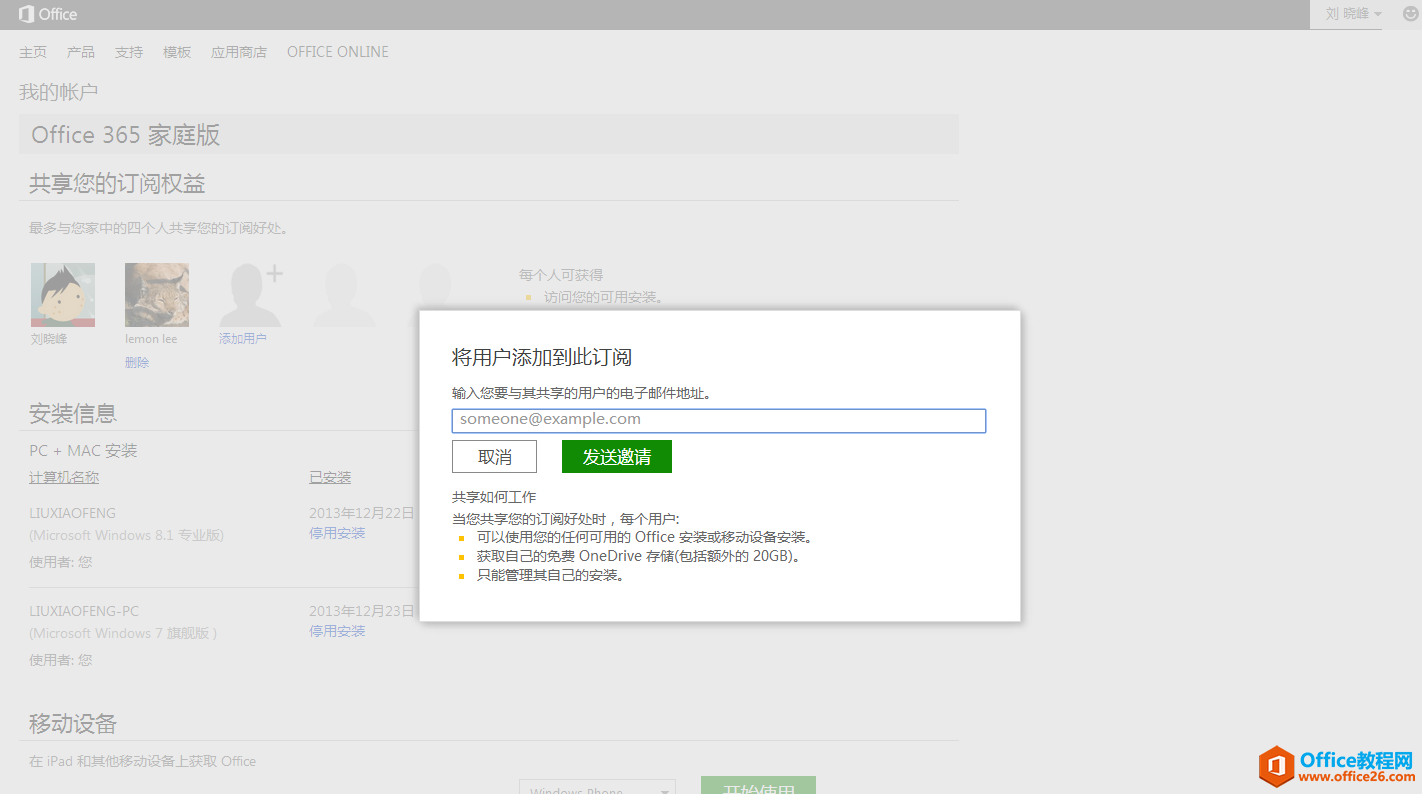The image size is (1422, 794).
Task: Click the 添加用户 link
Action: tap(243, 339)
